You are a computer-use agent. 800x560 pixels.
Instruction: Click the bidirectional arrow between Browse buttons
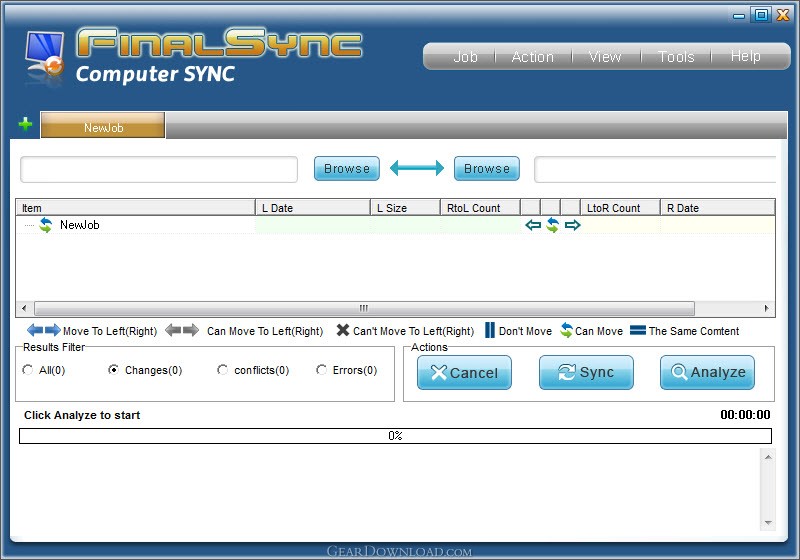pyautogui.click(x=417, y=168)
